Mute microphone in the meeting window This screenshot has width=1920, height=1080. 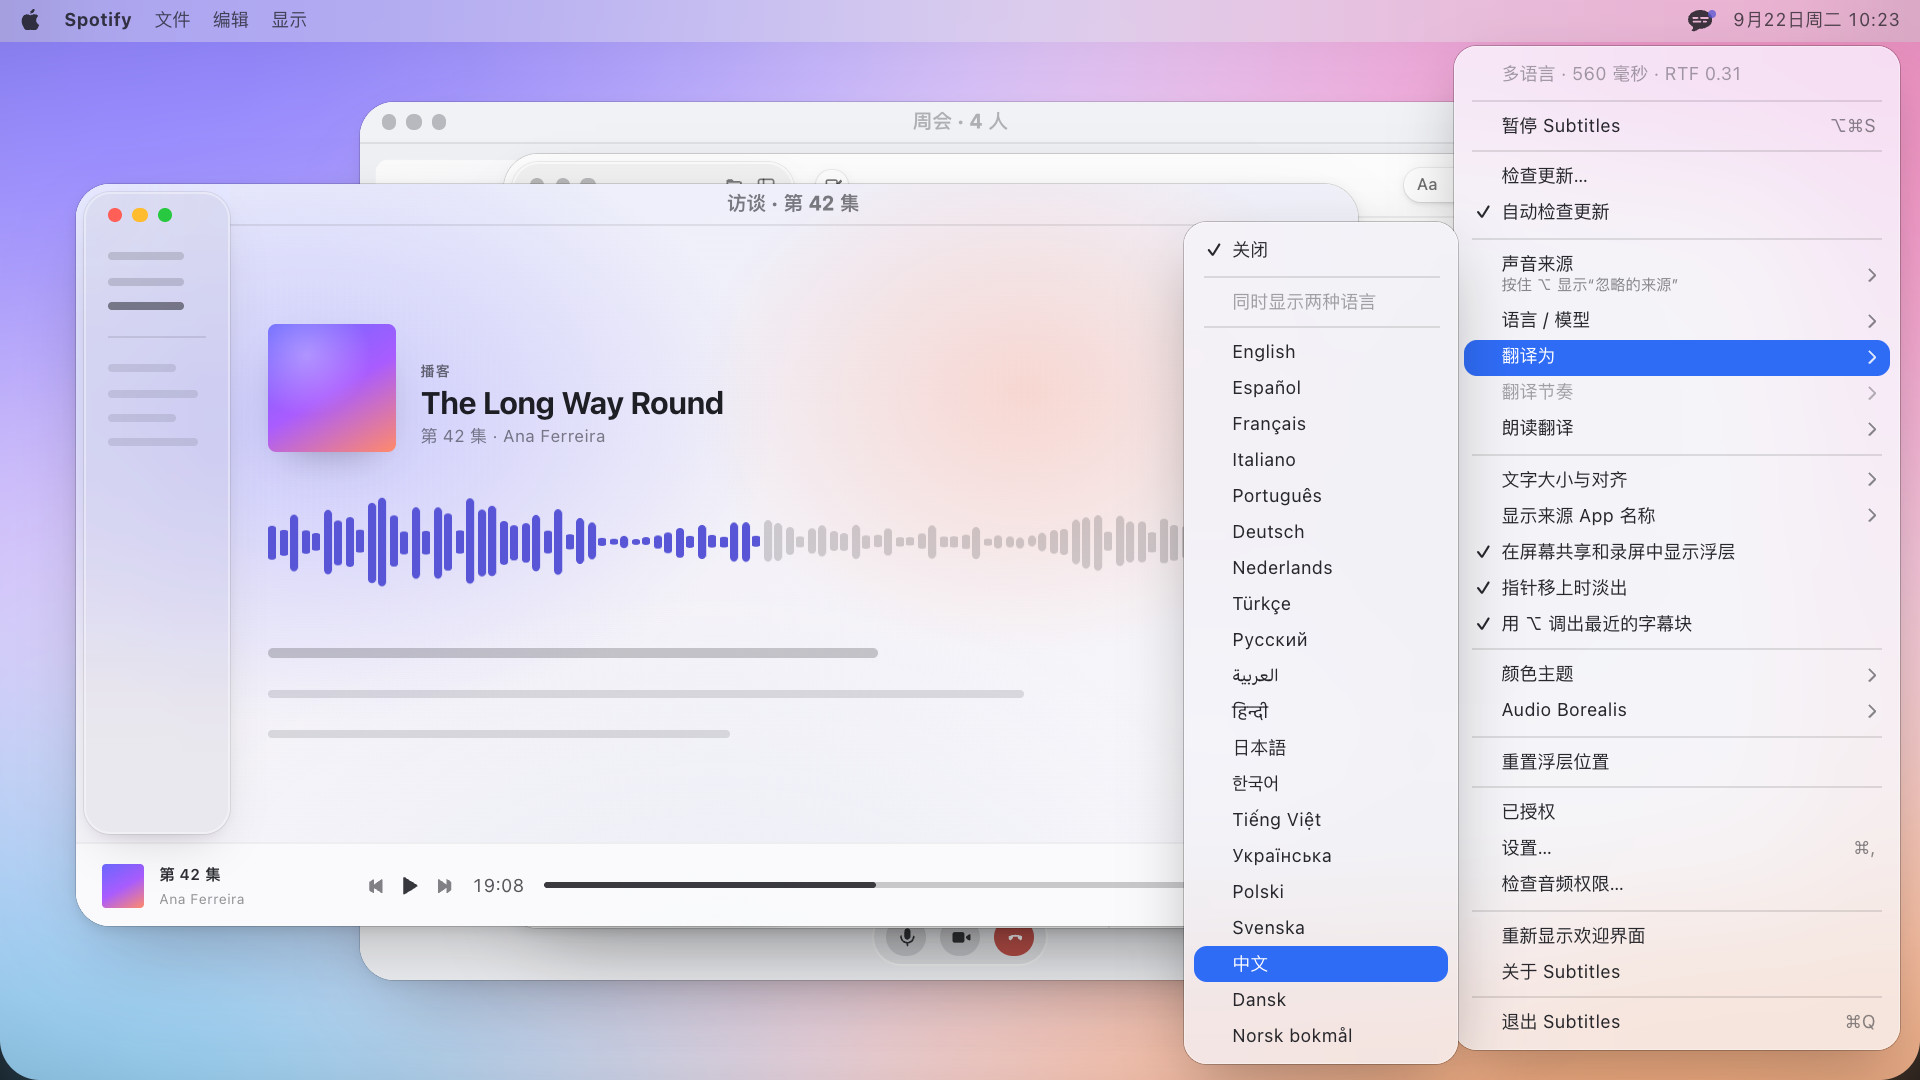tap(906, 938)
